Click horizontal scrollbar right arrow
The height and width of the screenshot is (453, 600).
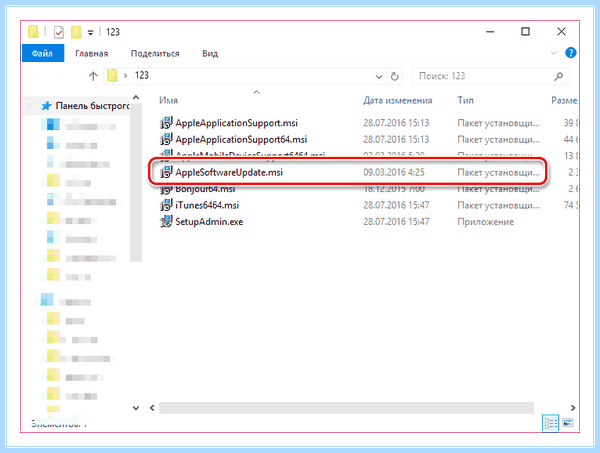click(x=573, y=408)
